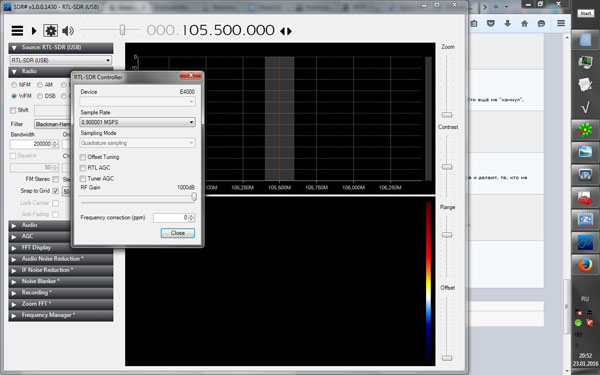
Task: Expand the Zoom FFT panel
Action: coord(61,304)
